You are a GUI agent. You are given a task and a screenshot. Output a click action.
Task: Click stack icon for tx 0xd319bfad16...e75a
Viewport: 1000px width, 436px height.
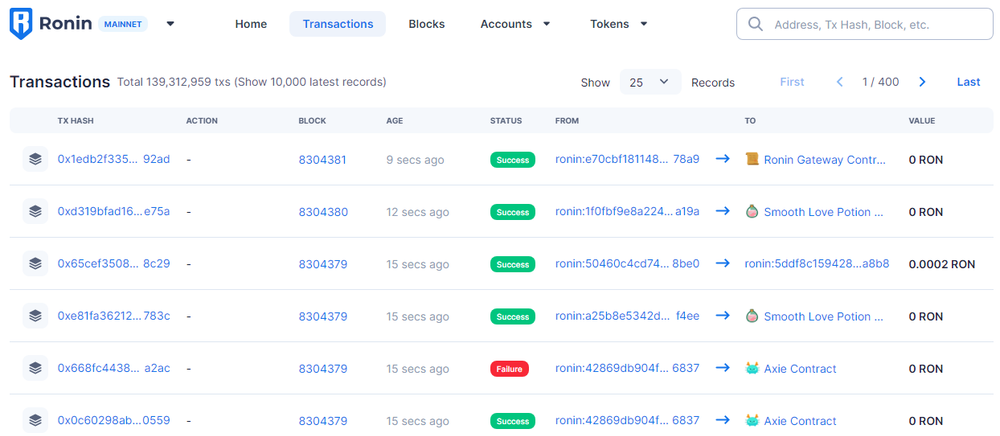35,212
